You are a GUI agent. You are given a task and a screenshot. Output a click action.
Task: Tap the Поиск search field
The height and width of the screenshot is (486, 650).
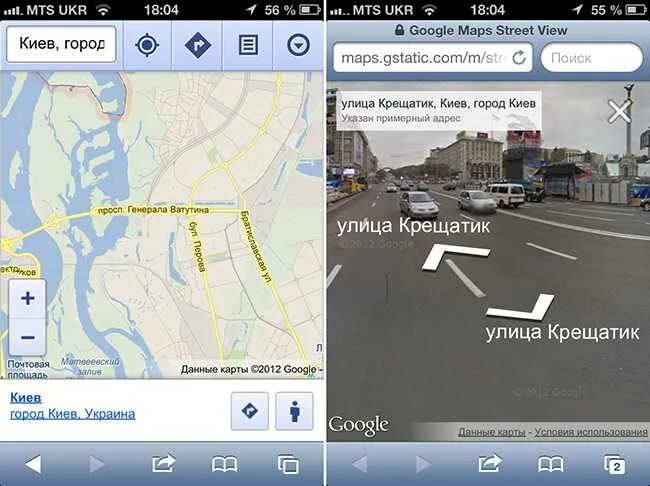tap(592, 58)
